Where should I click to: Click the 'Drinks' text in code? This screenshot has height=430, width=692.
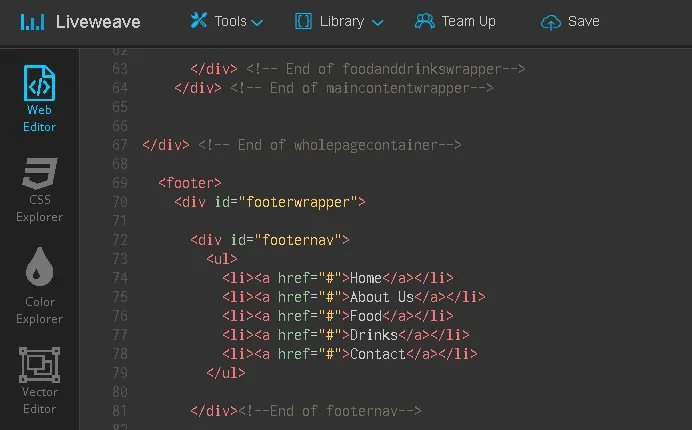pos(374,335)
